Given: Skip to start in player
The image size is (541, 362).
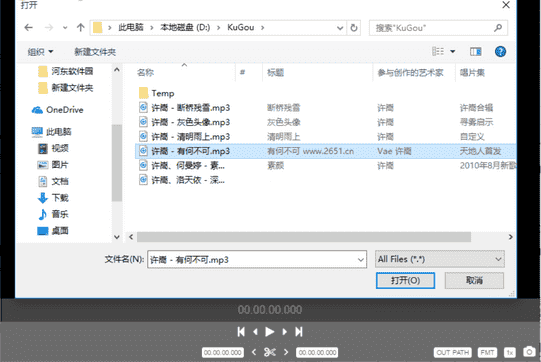Looking at the screenshot, I should coord(241,332).
